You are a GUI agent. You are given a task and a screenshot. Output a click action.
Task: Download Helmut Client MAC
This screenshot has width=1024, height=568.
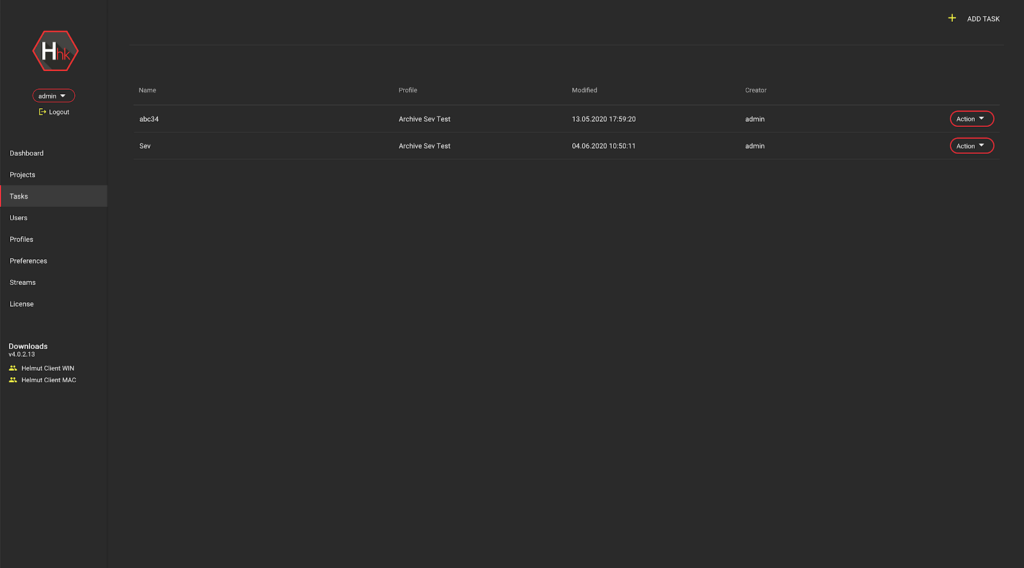pos(49,380)
